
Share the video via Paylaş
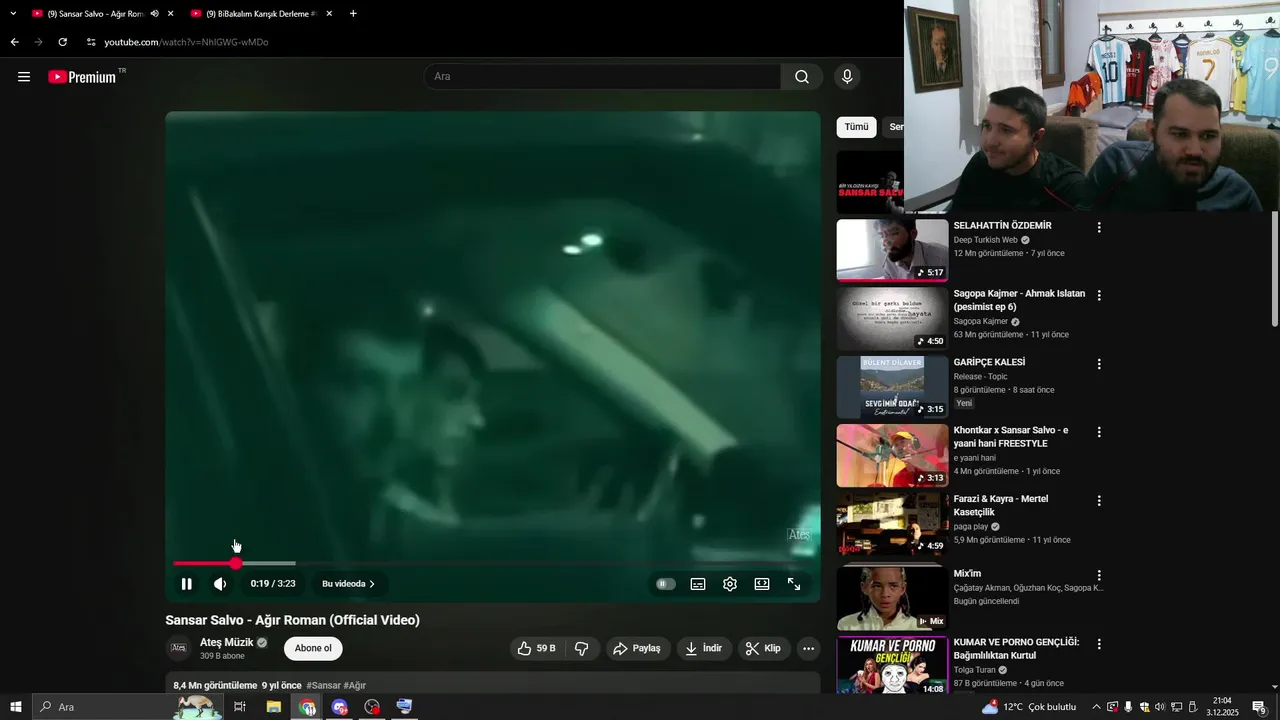[637, 648]
